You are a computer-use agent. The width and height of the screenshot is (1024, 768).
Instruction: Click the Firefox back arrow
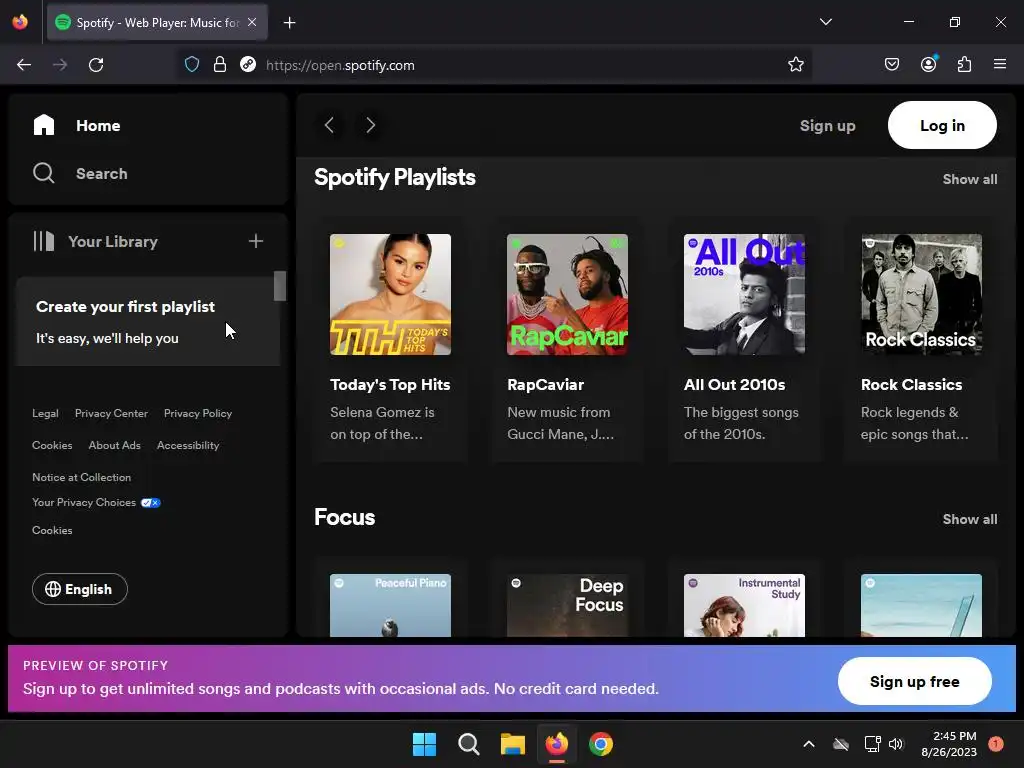[x=24, y=65]
